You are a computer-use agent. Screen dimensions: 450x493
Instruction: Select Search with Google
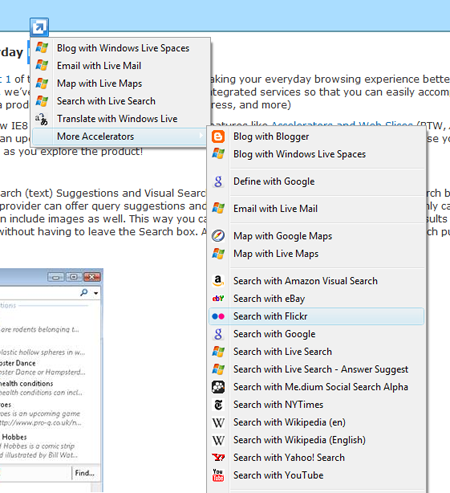316,334
